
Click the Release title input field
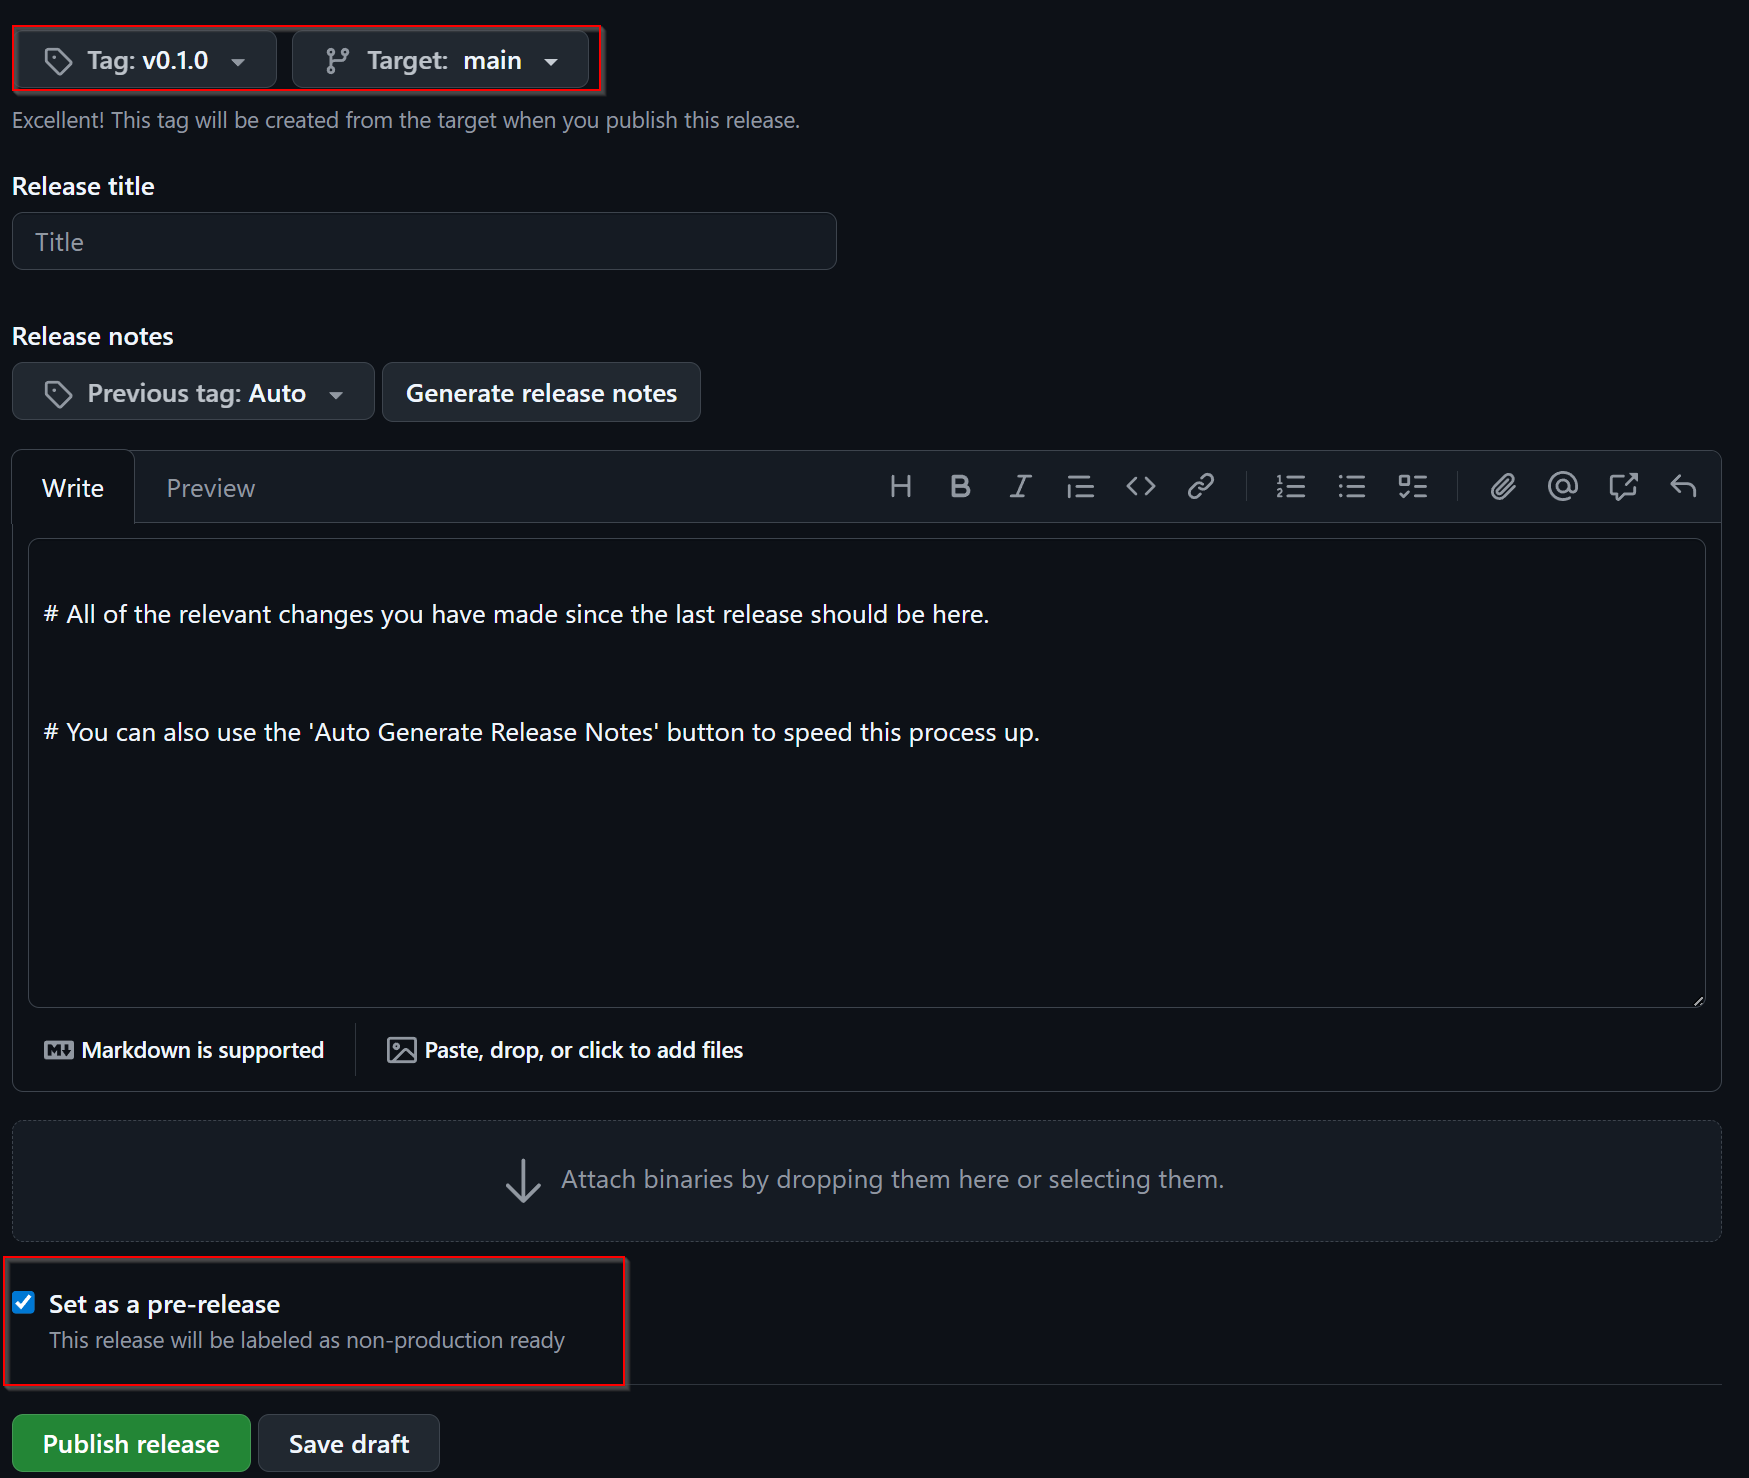tap(424, 242)
